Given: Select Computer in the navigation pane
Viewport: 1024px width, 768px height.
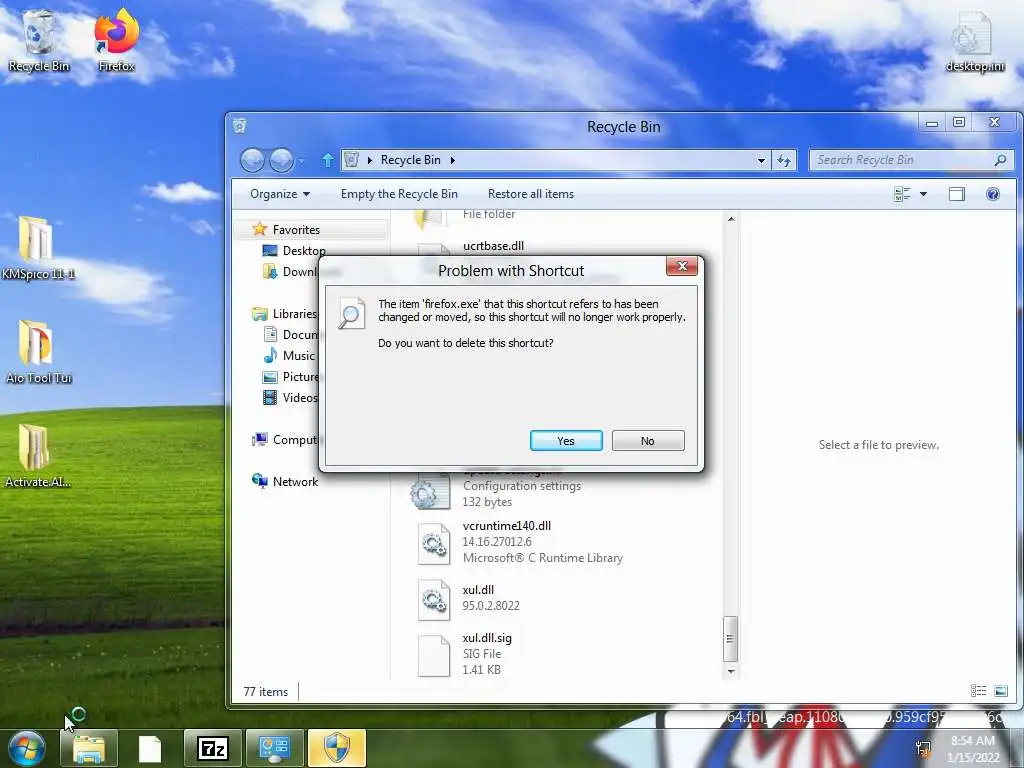Looking at the screenshot, I should [x=284, y=440].
